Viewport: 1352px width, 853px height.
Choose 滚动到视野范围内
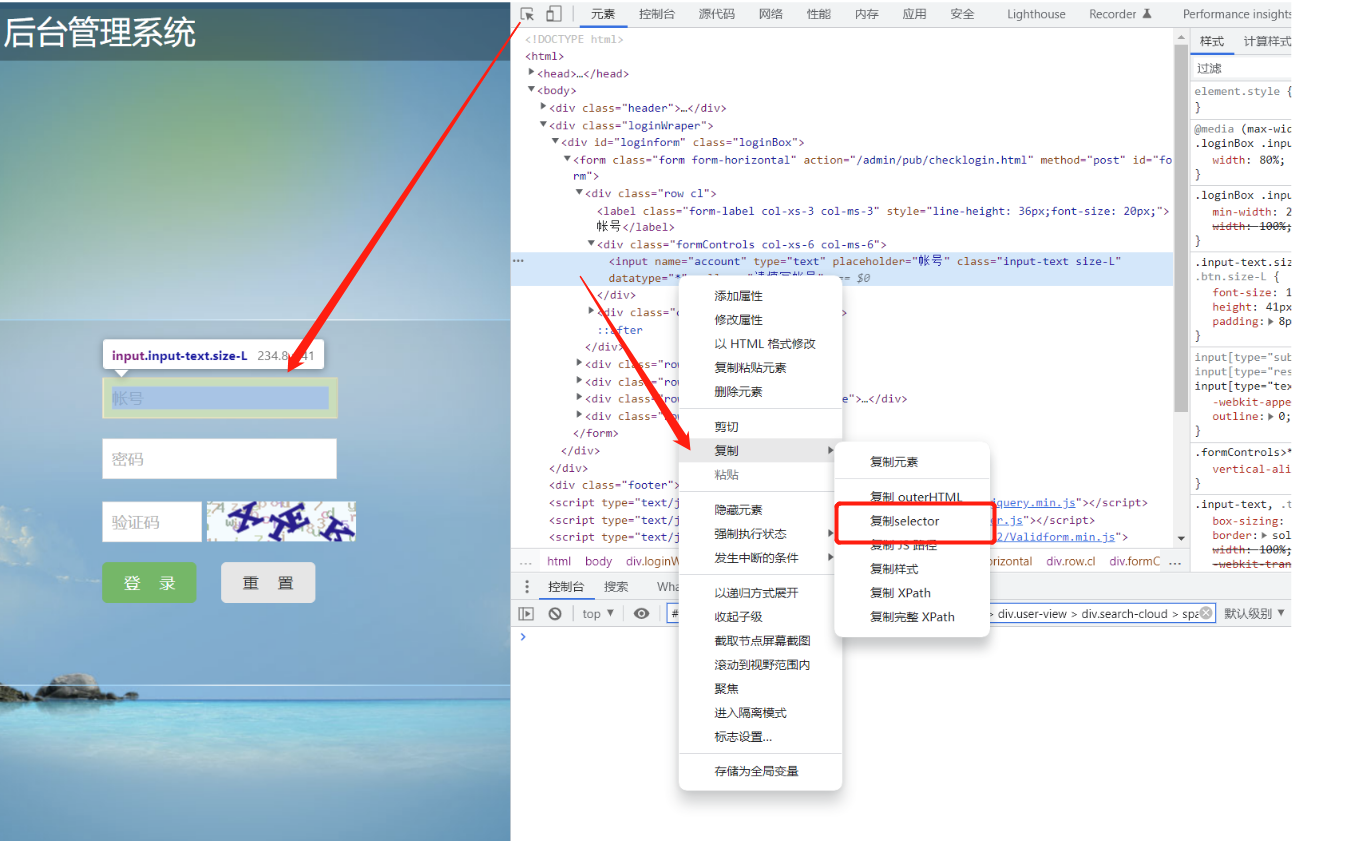tap(760, 665)
